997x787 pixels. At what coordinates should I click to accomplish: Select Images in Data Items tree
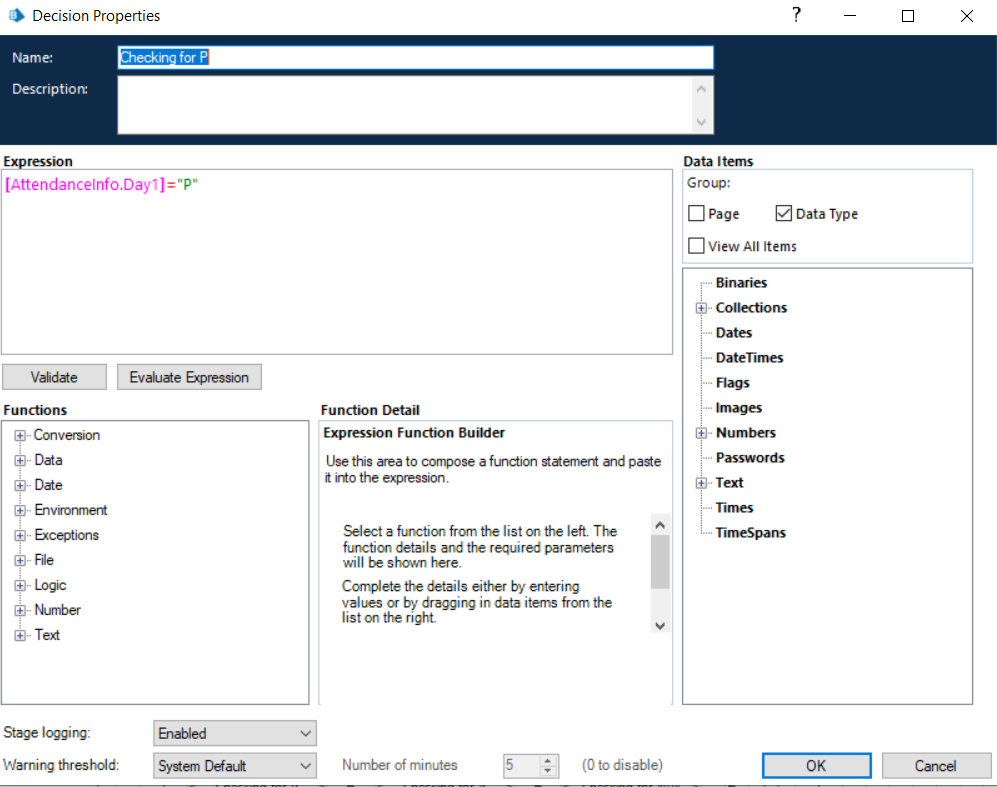(x=739, y=408)
